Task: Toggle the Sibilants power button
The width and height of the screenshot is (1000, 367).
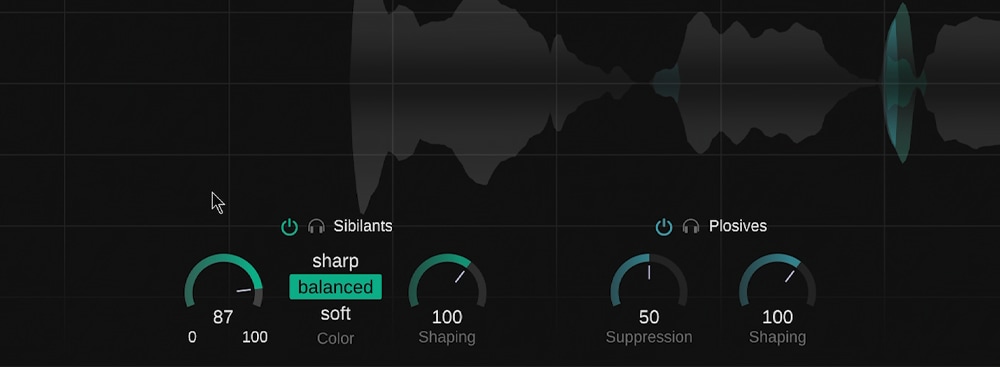Action: pos(290,227)
